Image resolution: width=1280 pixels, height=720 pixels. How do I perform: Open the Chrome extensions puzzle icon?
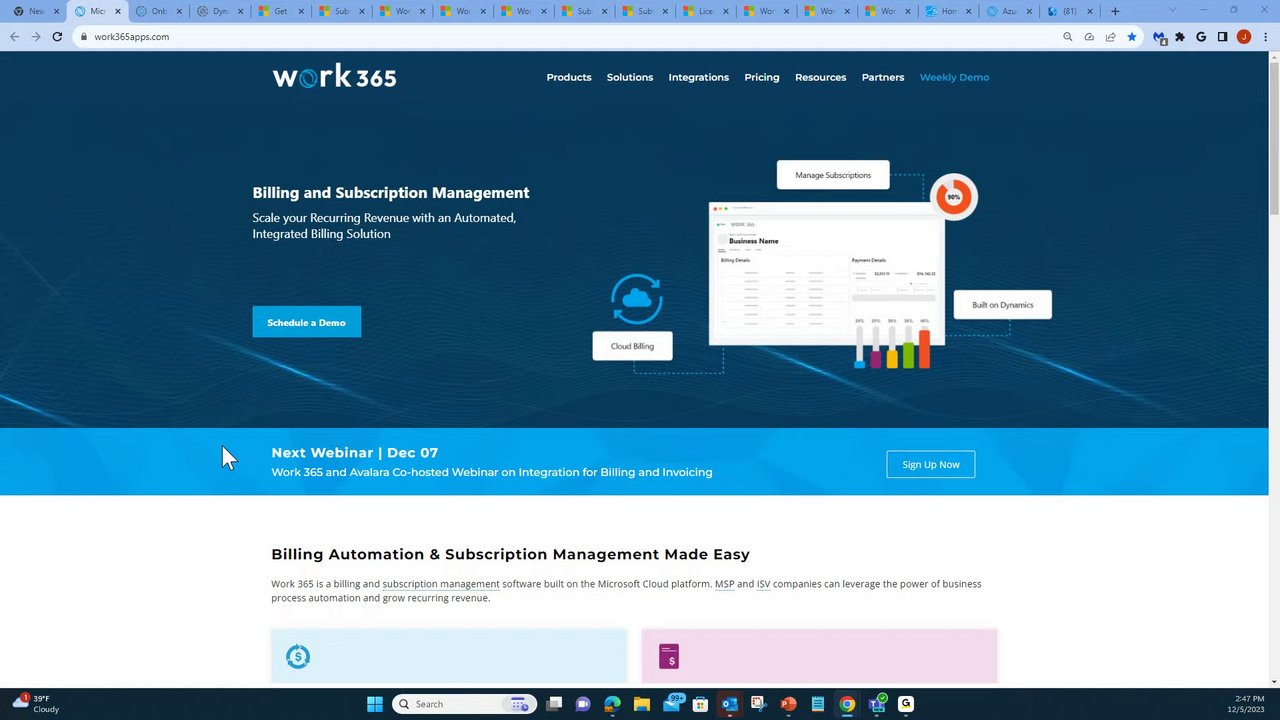tap(1180, 37)
